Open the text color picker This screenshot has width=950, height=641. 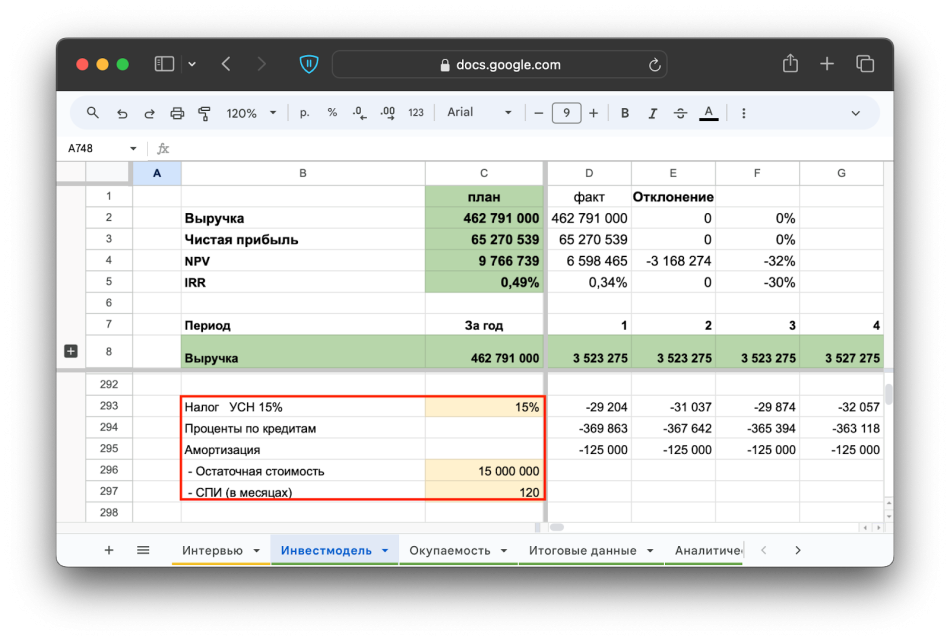709,113
